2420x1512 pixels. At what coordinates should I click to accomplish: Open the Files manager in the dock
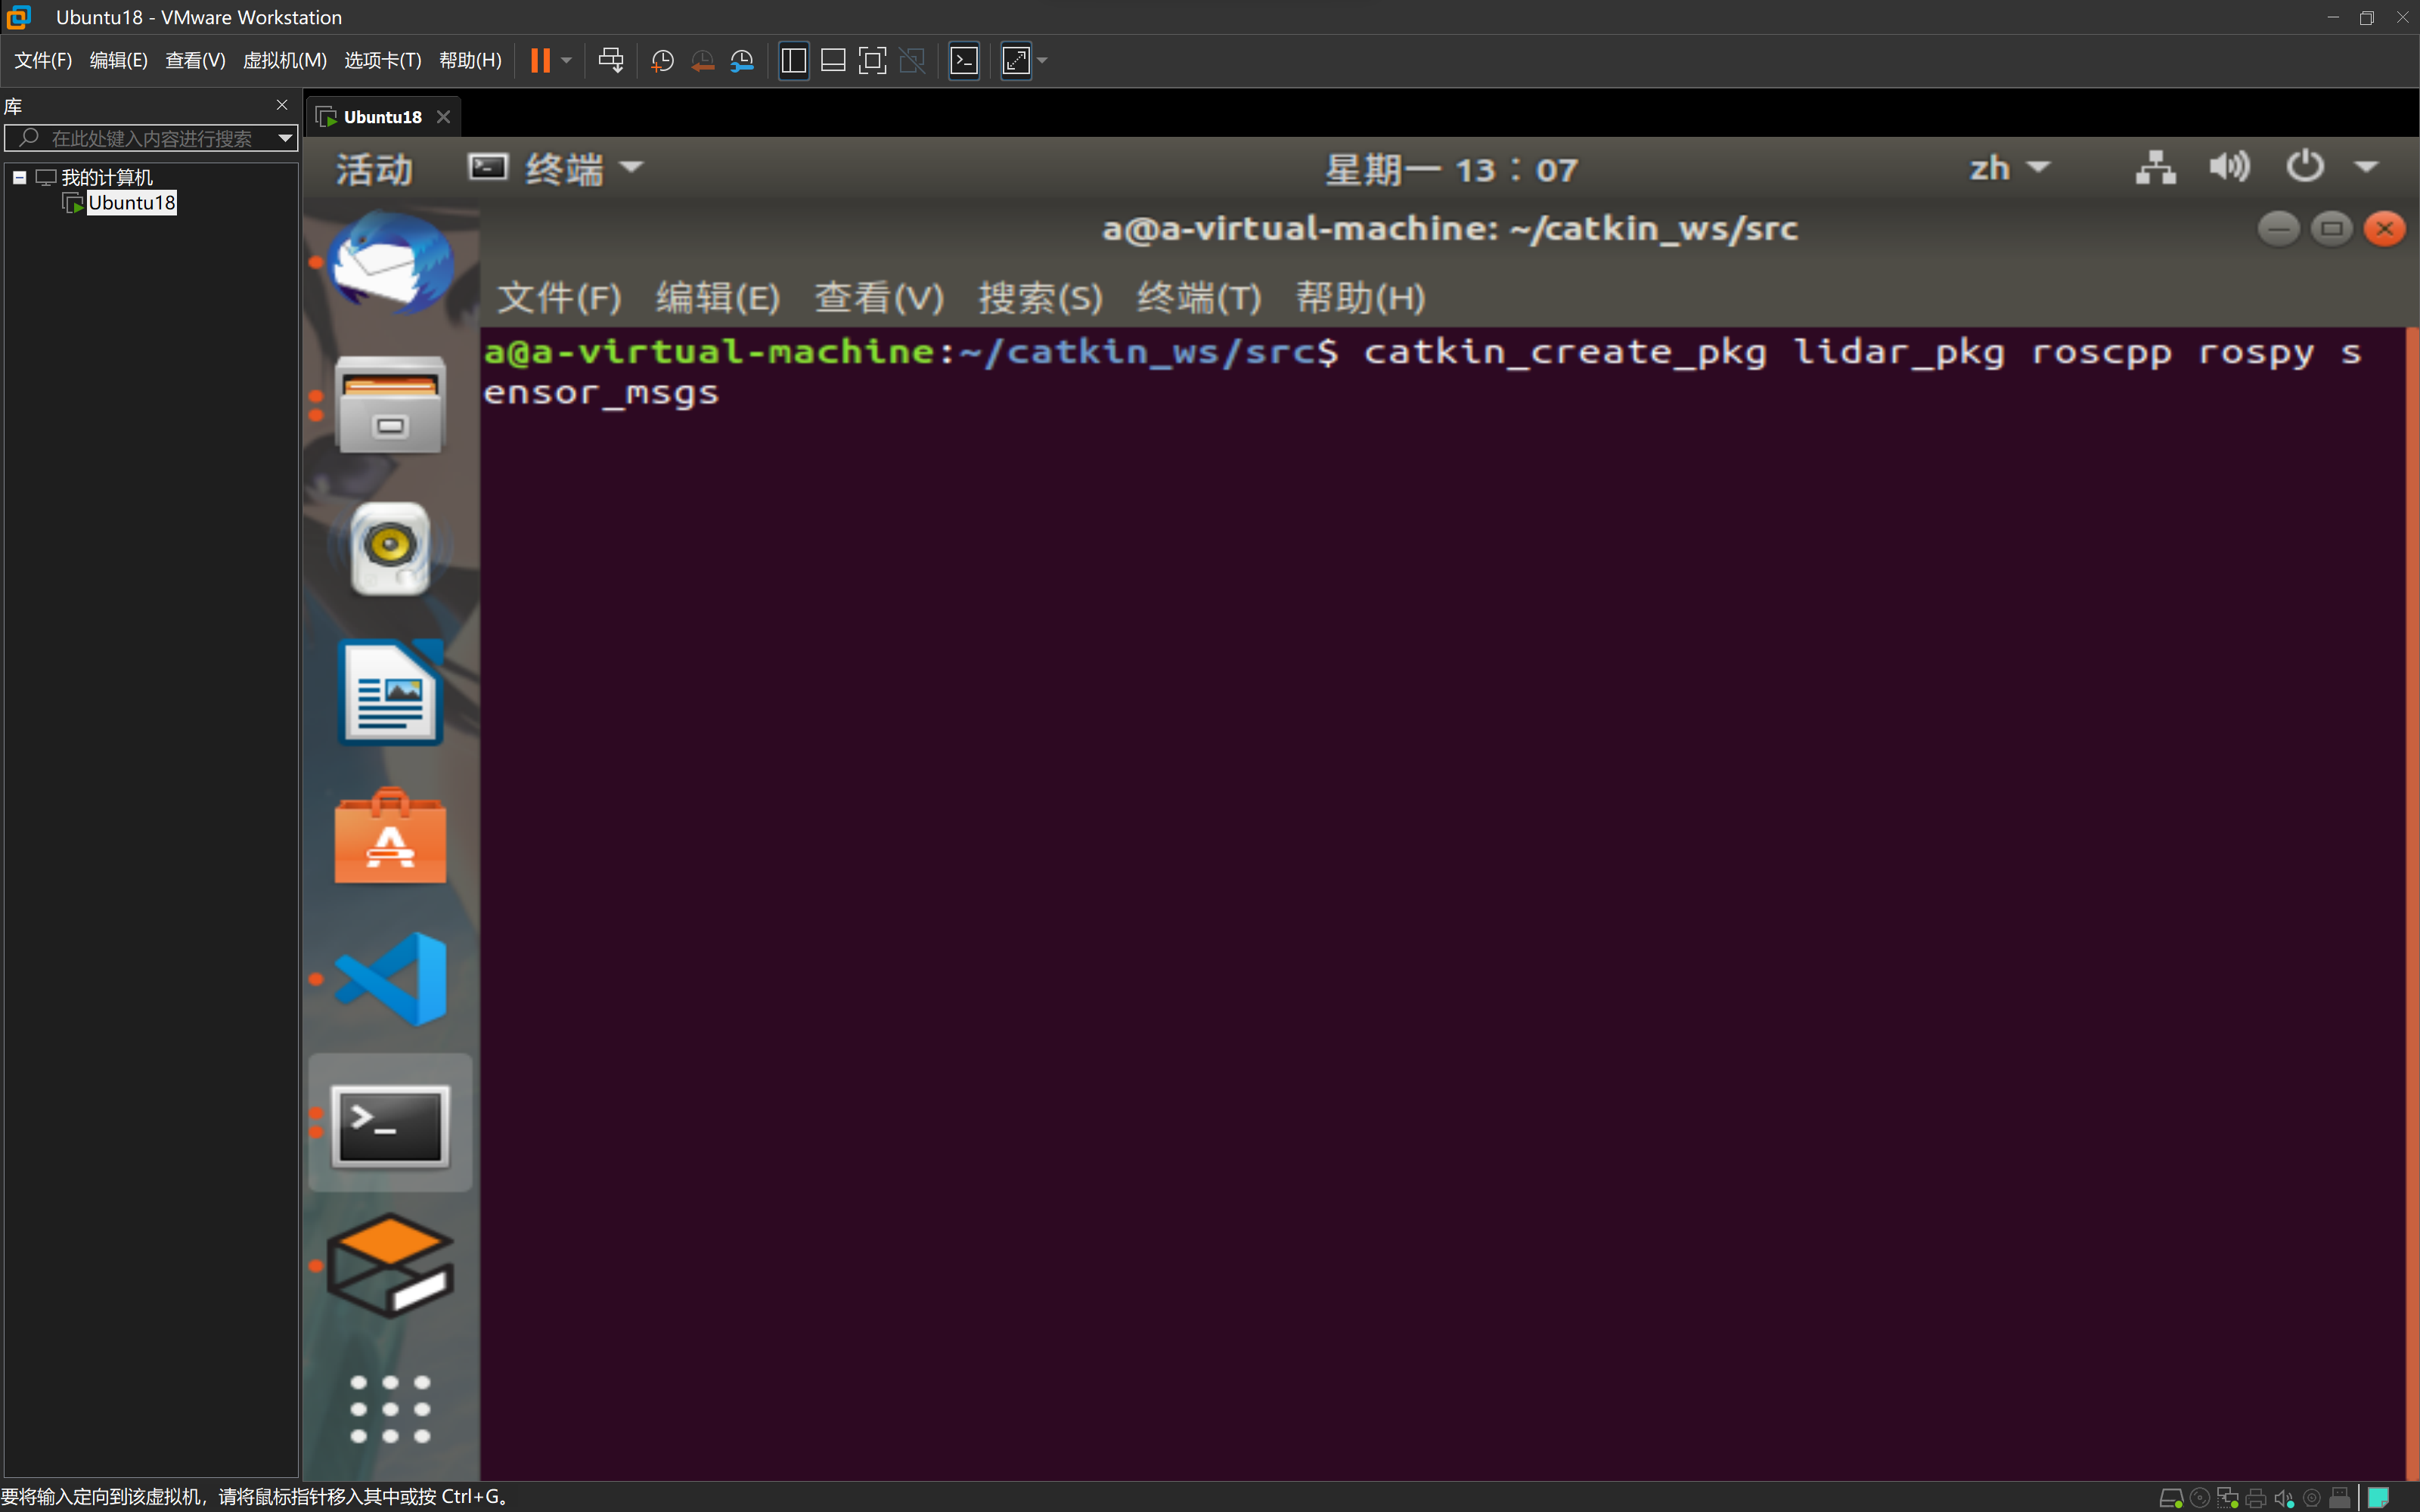coord(390,405)
